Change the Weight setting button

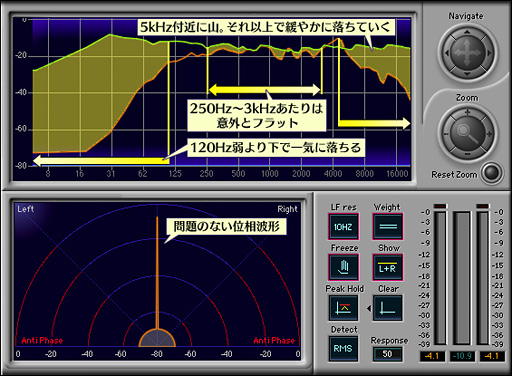pos(388,227)
